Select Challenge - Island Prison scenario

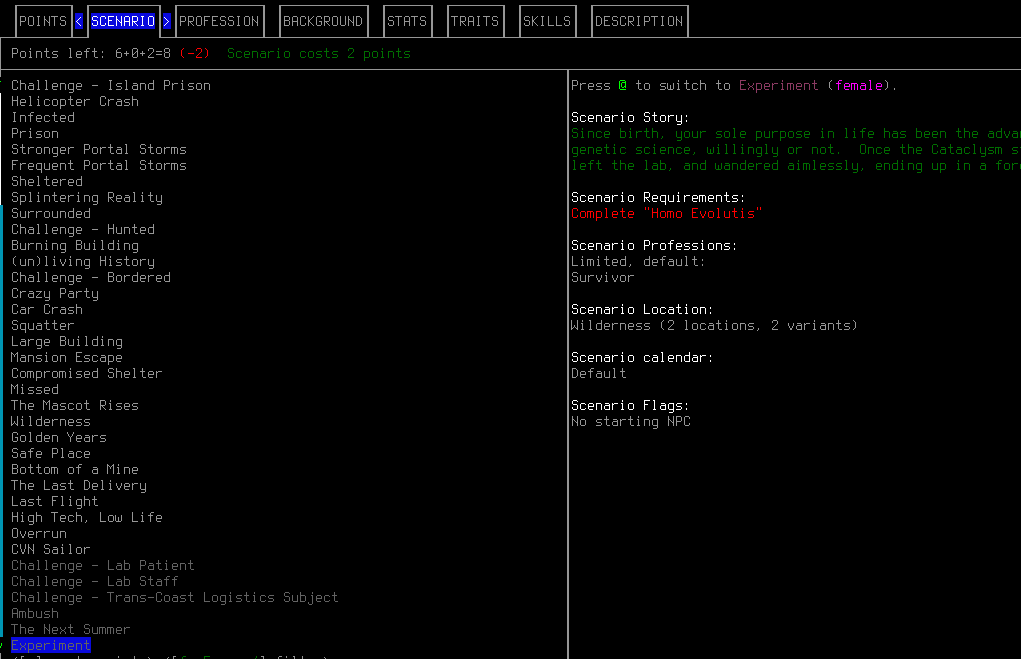click(111, 85)
